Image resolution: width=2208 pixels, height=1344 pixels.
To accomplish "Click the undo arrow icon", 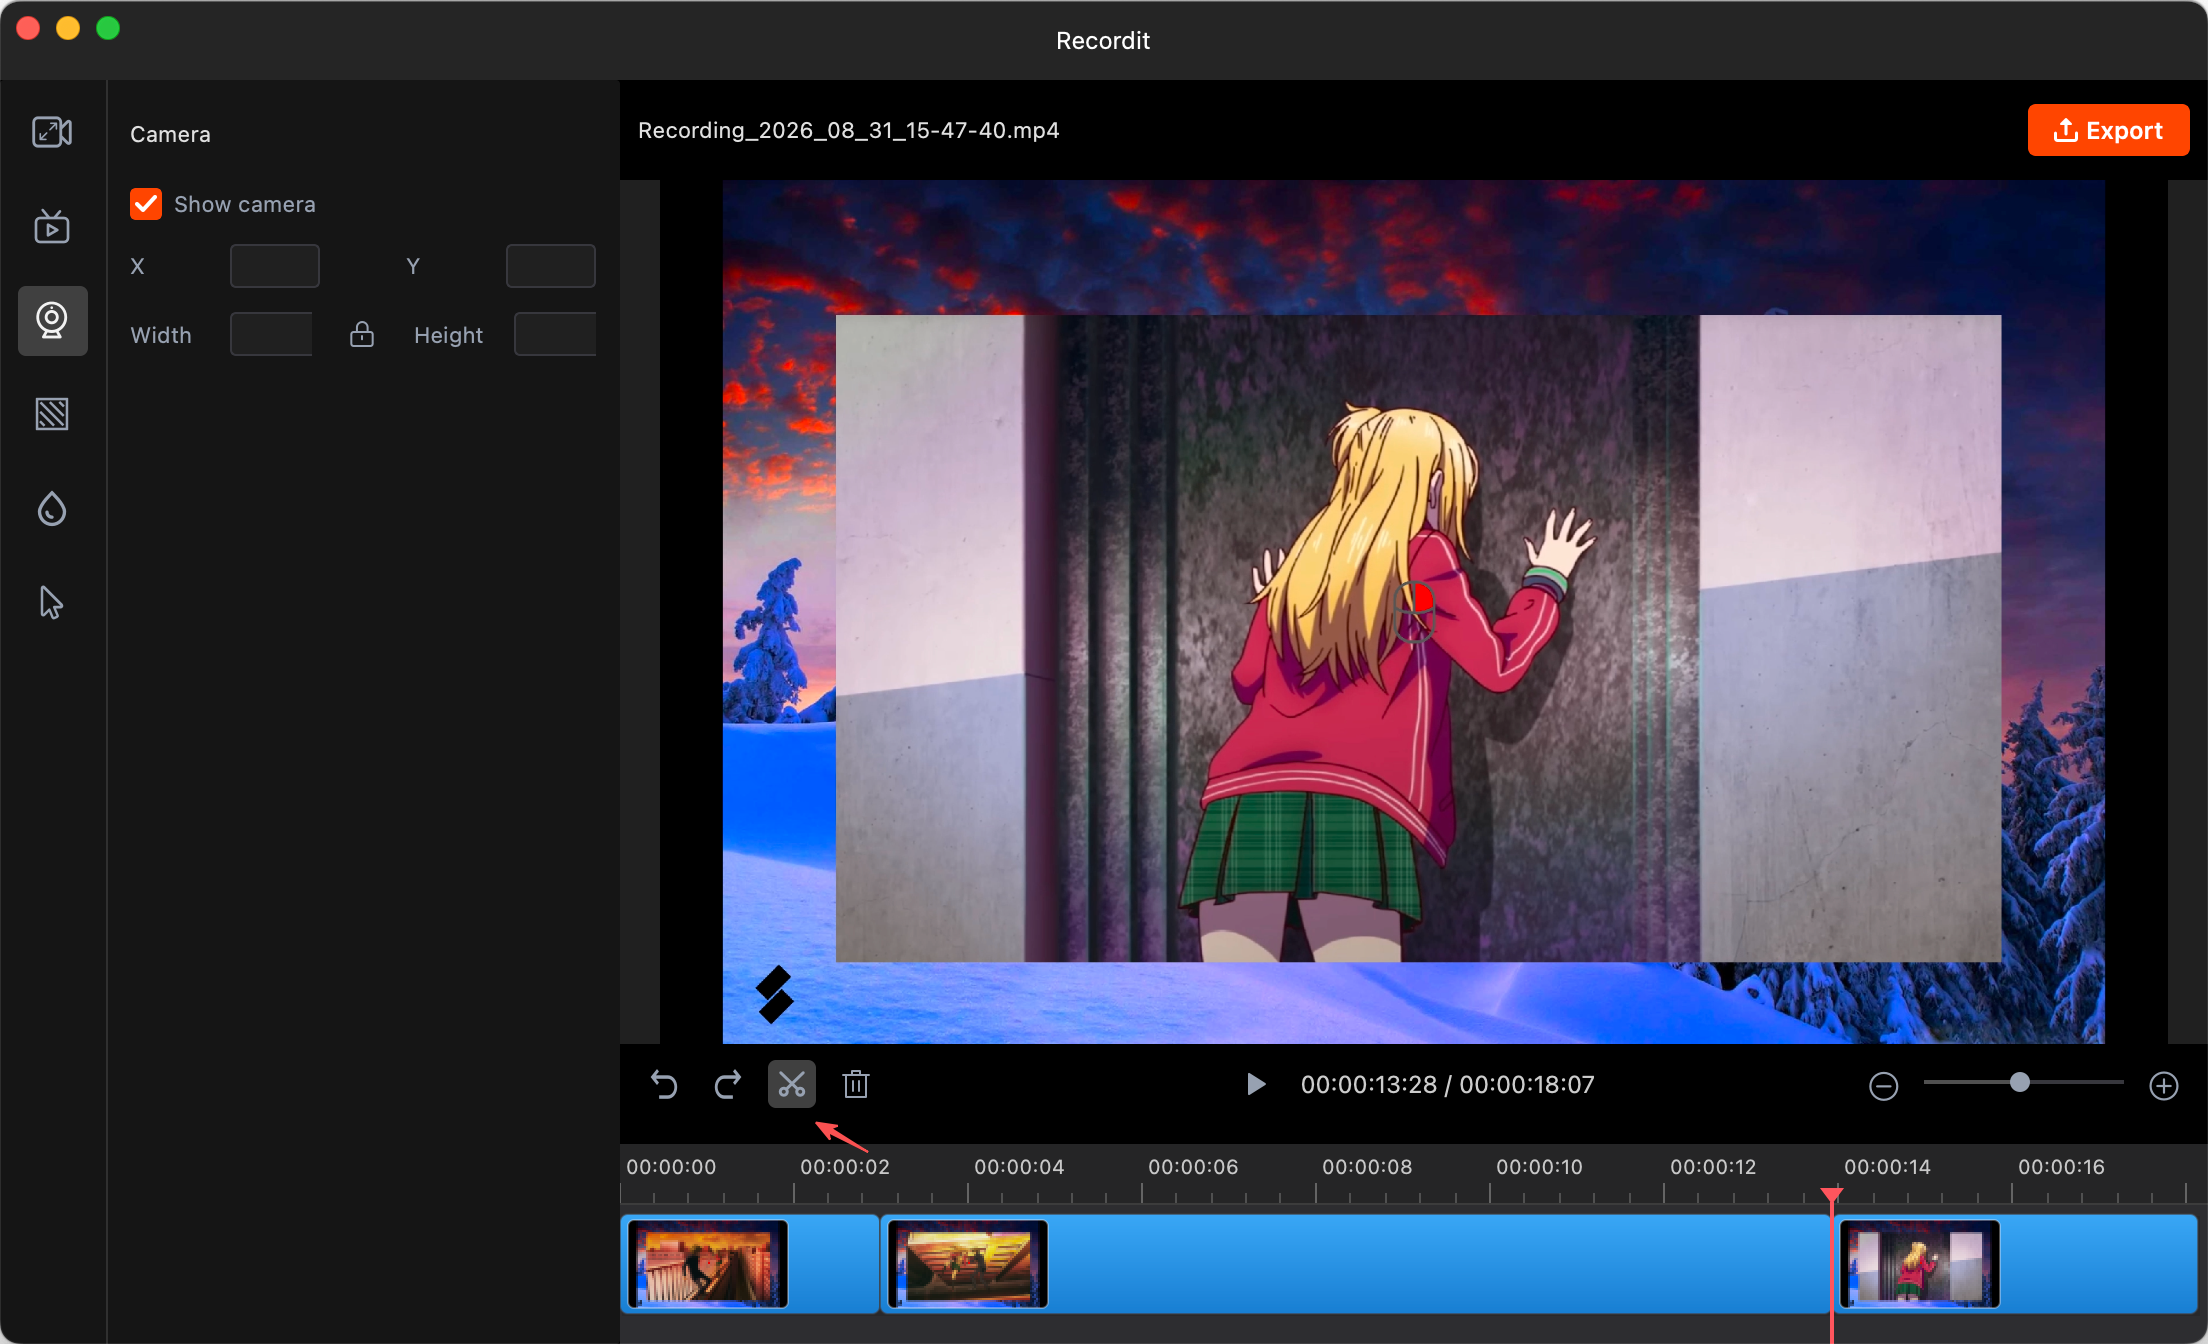I will click(x=664, y=1085).
